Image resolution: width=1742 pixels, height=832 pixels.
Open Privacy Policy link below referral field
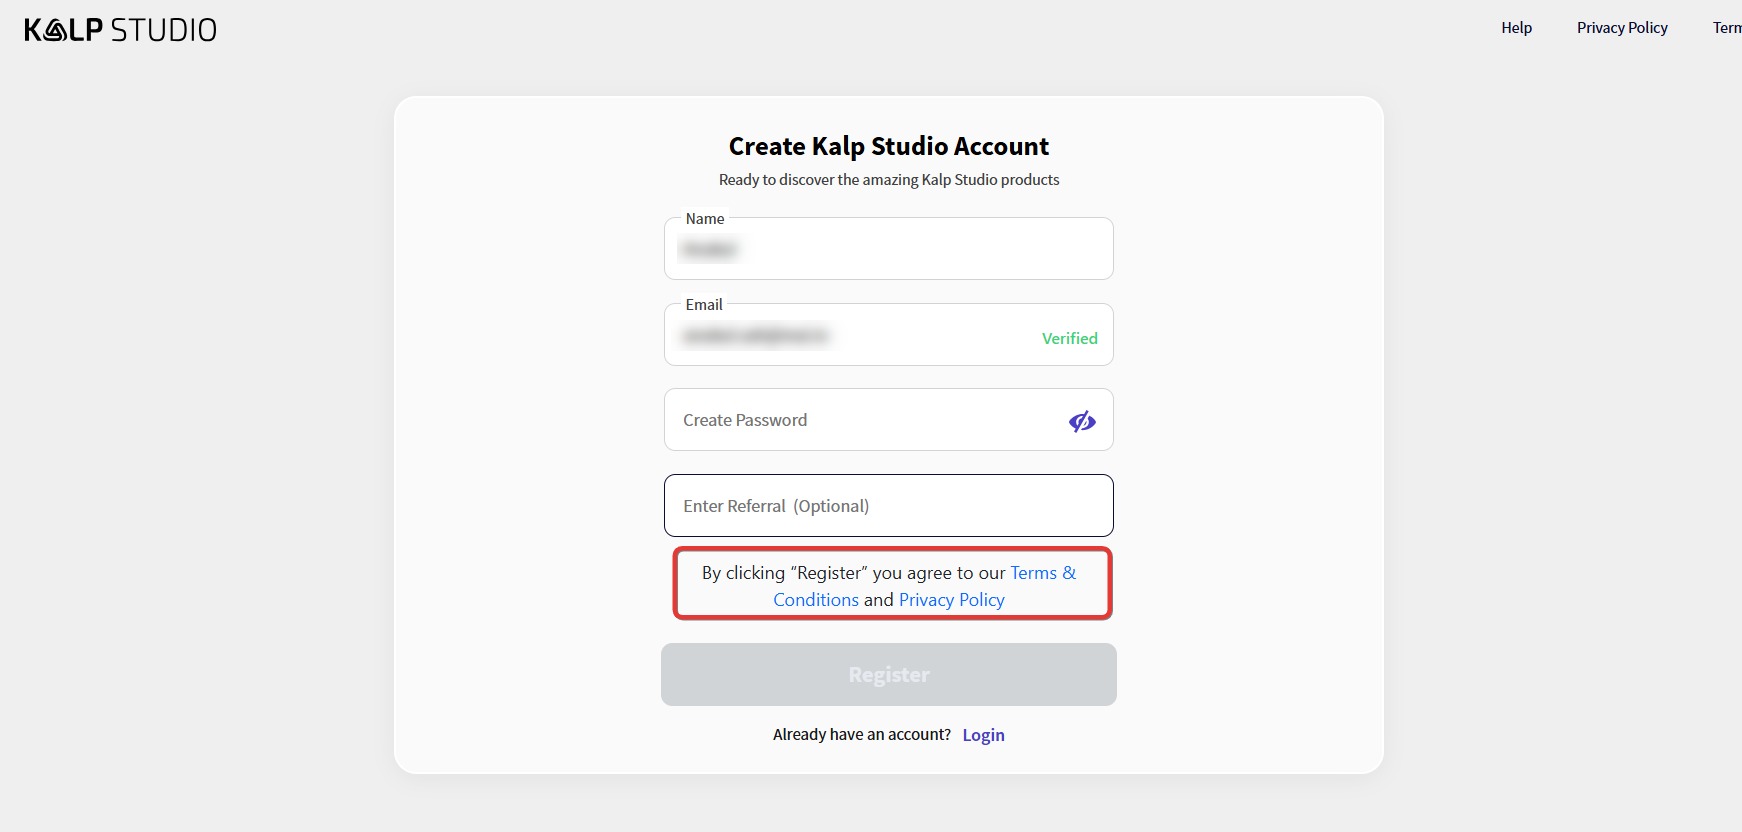tap(951, 600)
